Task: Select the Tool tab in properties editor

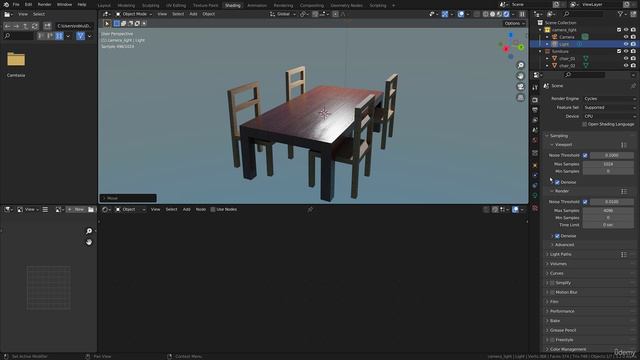Action: [x=535, y=87]
